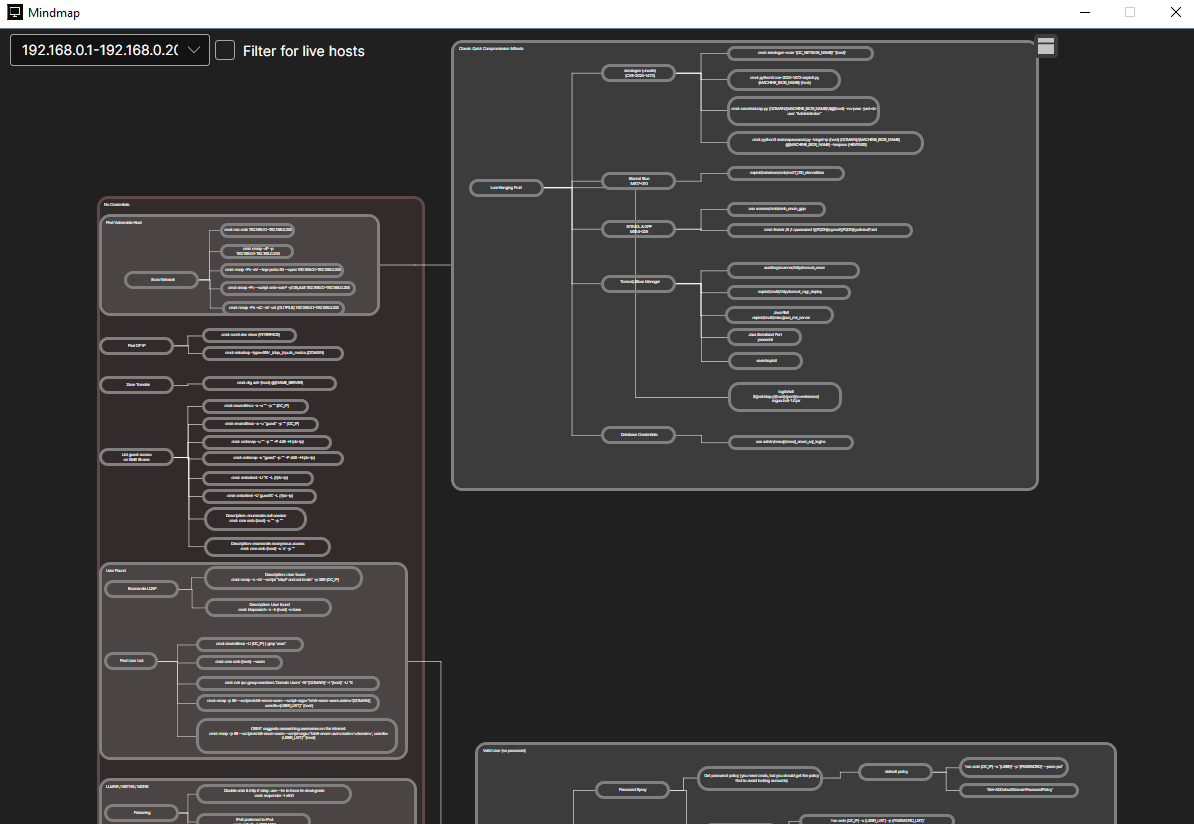
Task: Maximize the Mindmap window
Action: coord(1130,13)
